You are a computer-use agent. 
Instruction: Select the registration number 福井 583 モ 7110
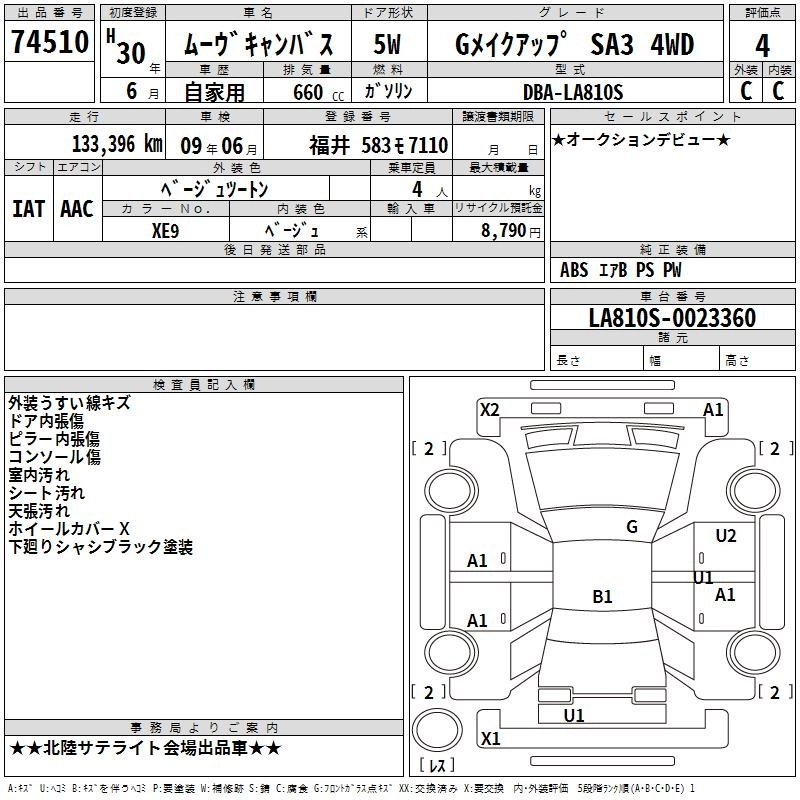click(378, 145)
